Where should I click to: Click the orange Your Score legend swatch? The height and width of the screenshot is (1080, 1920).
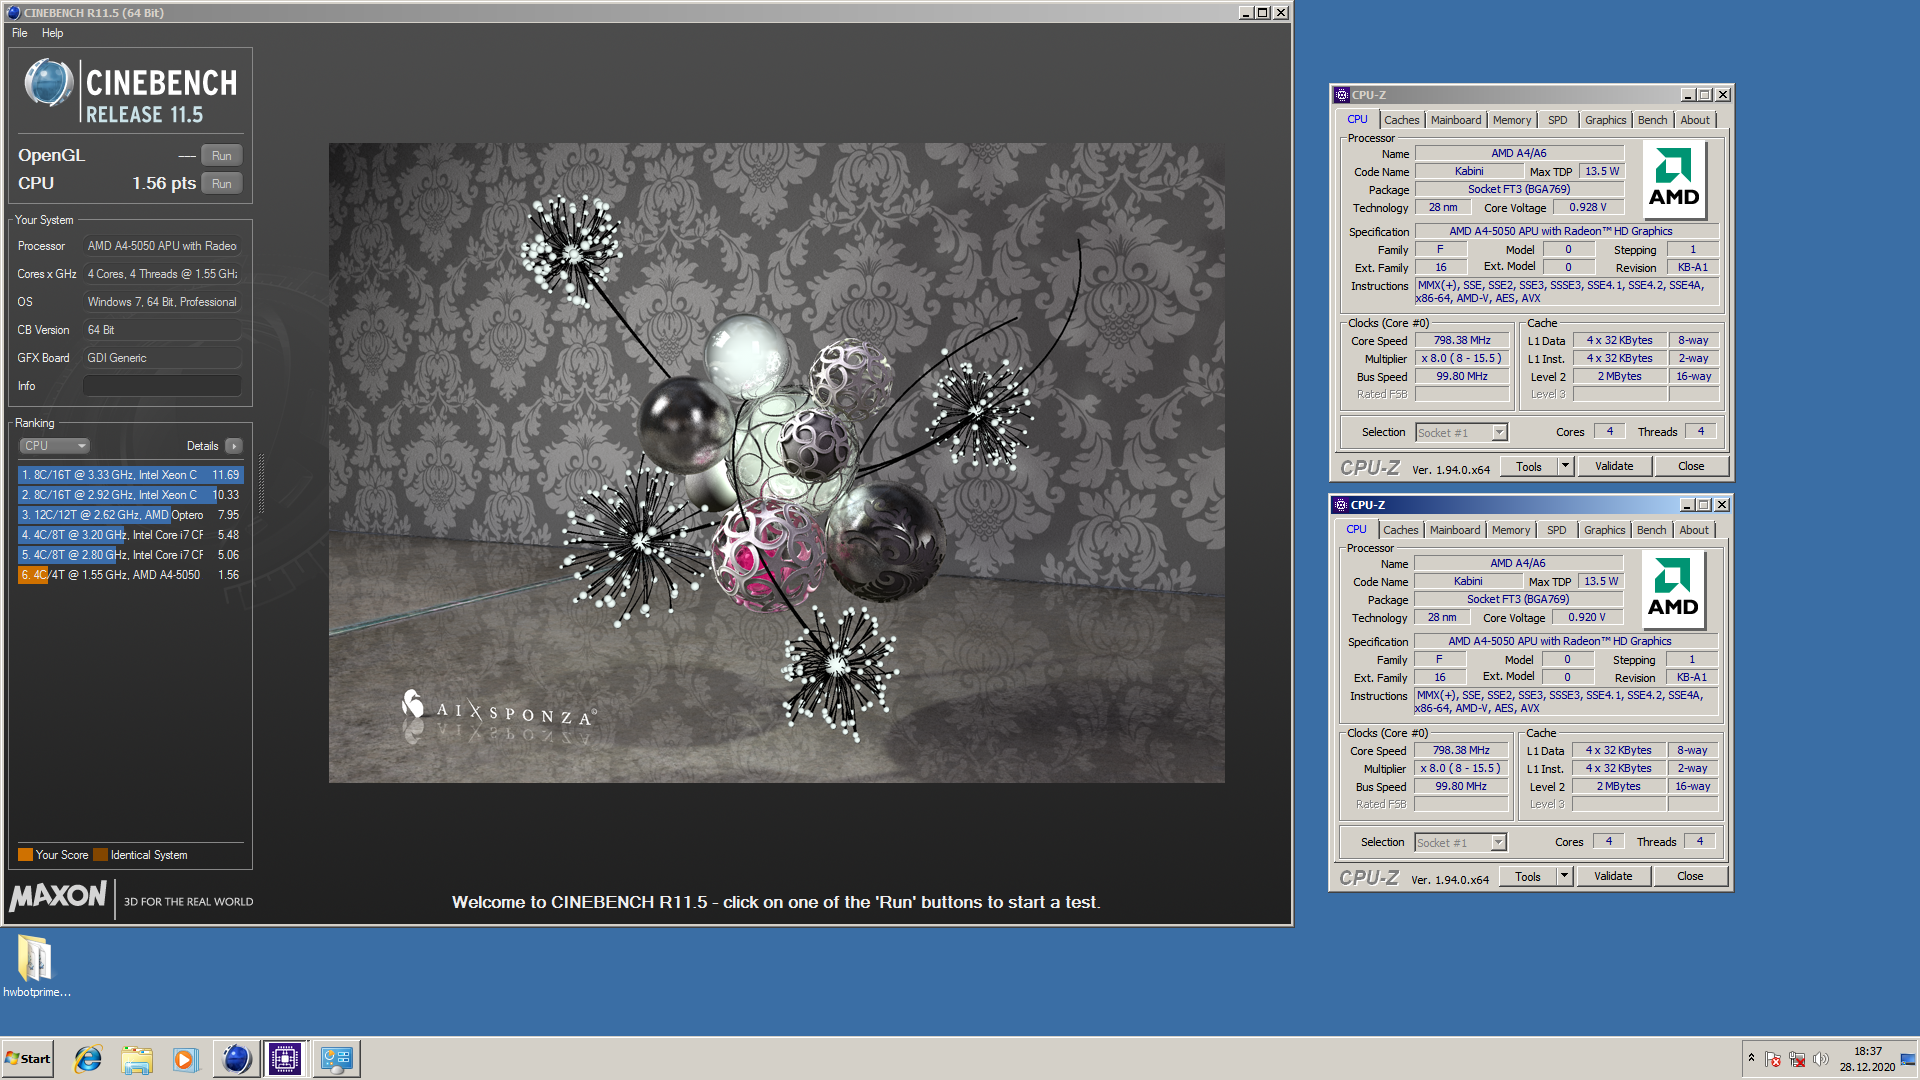coord(25,855)
